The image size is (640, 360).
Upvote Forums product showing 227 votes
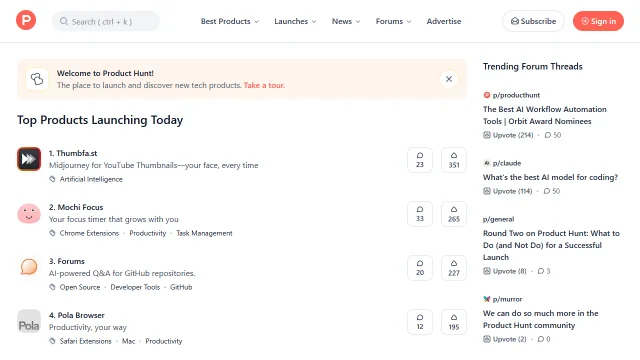(454, 268)
